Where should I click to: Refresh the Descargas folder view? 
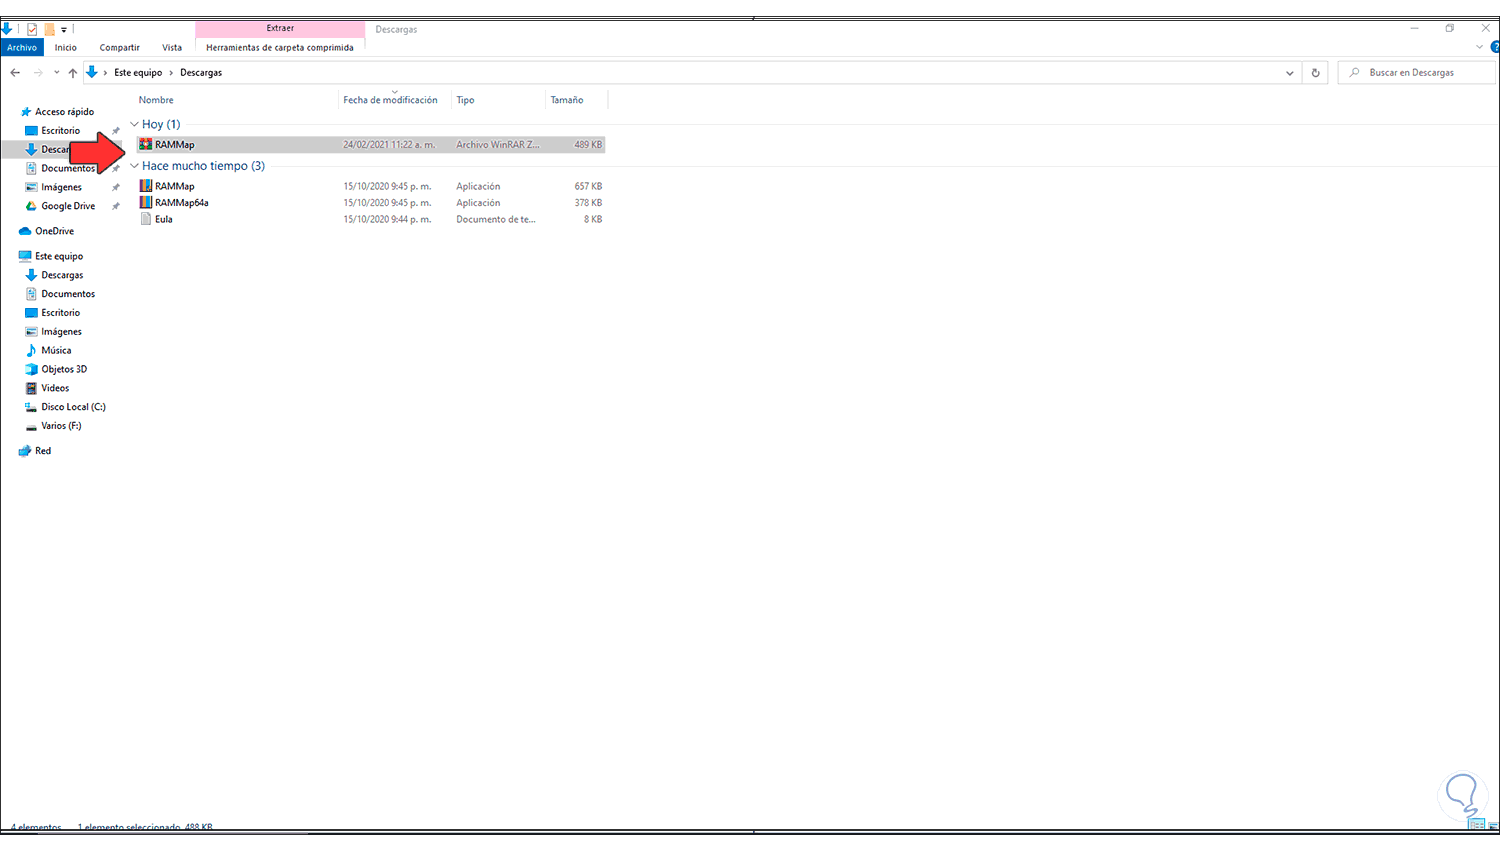pos(1315,73)
